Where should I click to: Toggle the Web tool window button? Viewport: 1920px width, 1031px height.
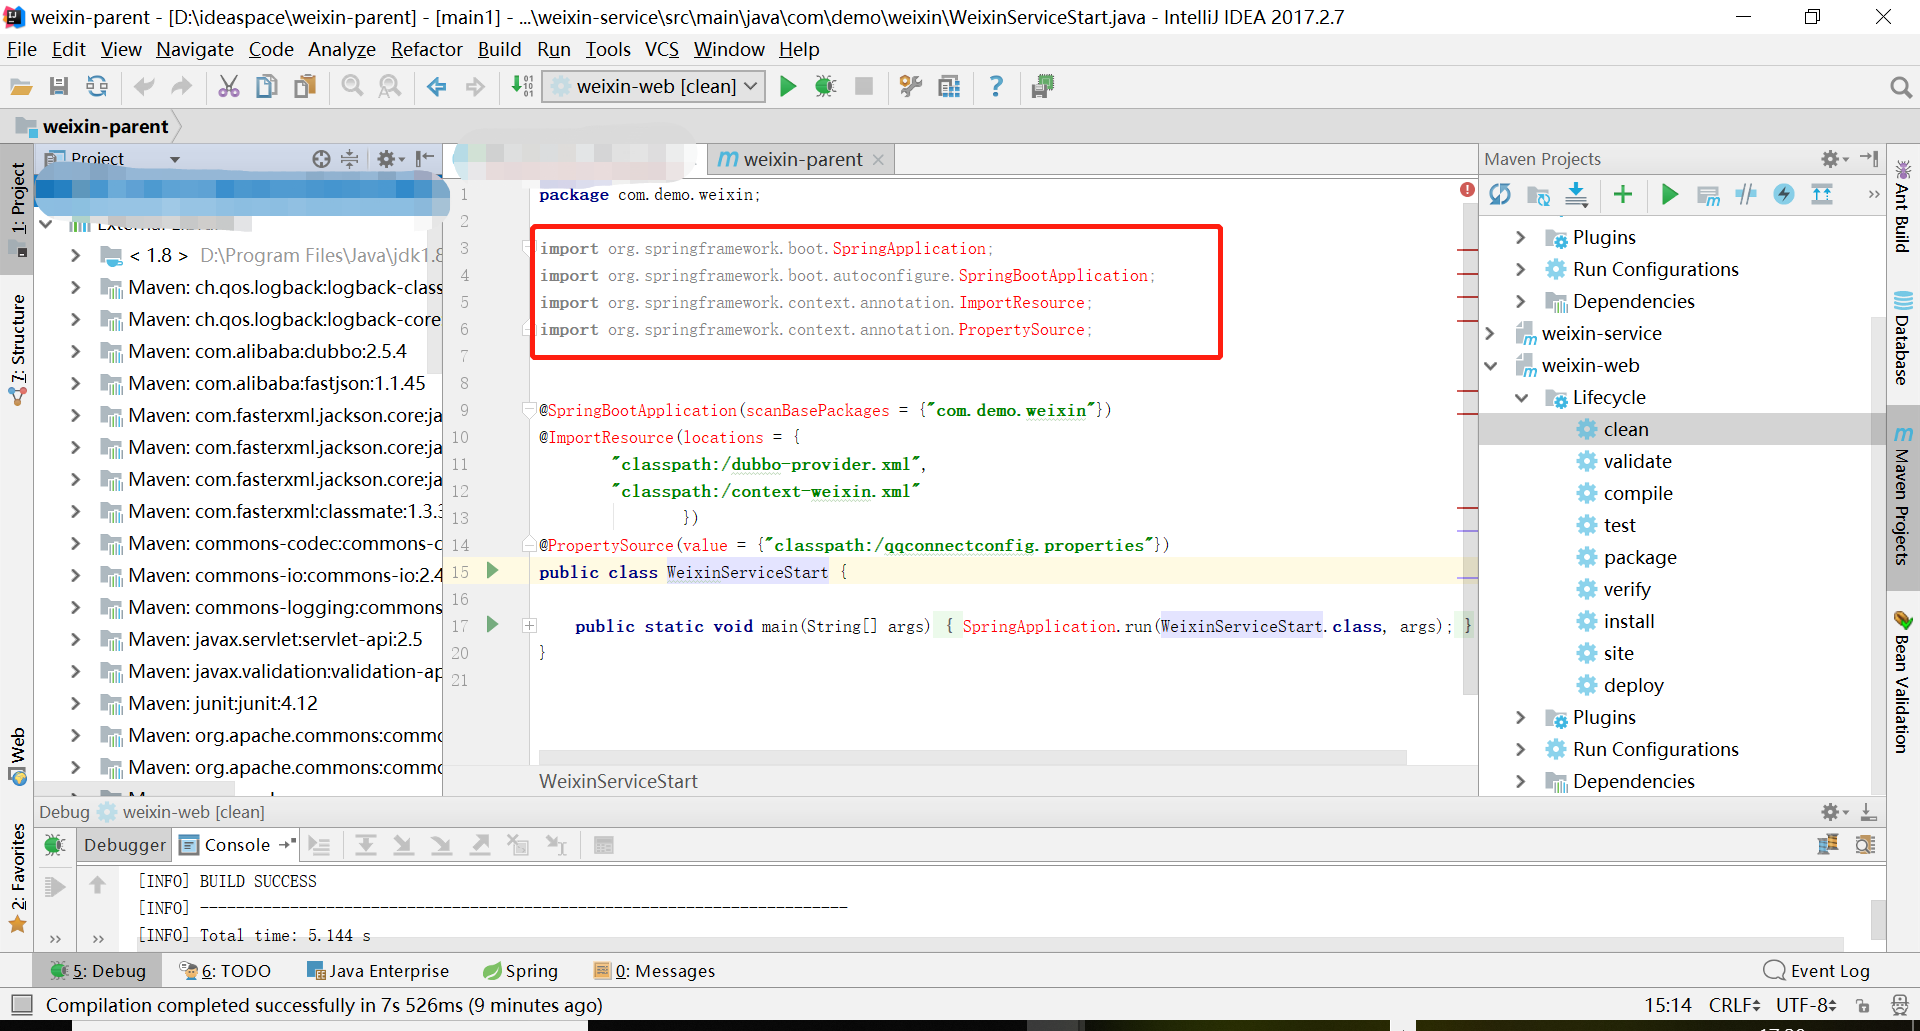[x=18, y=756]
